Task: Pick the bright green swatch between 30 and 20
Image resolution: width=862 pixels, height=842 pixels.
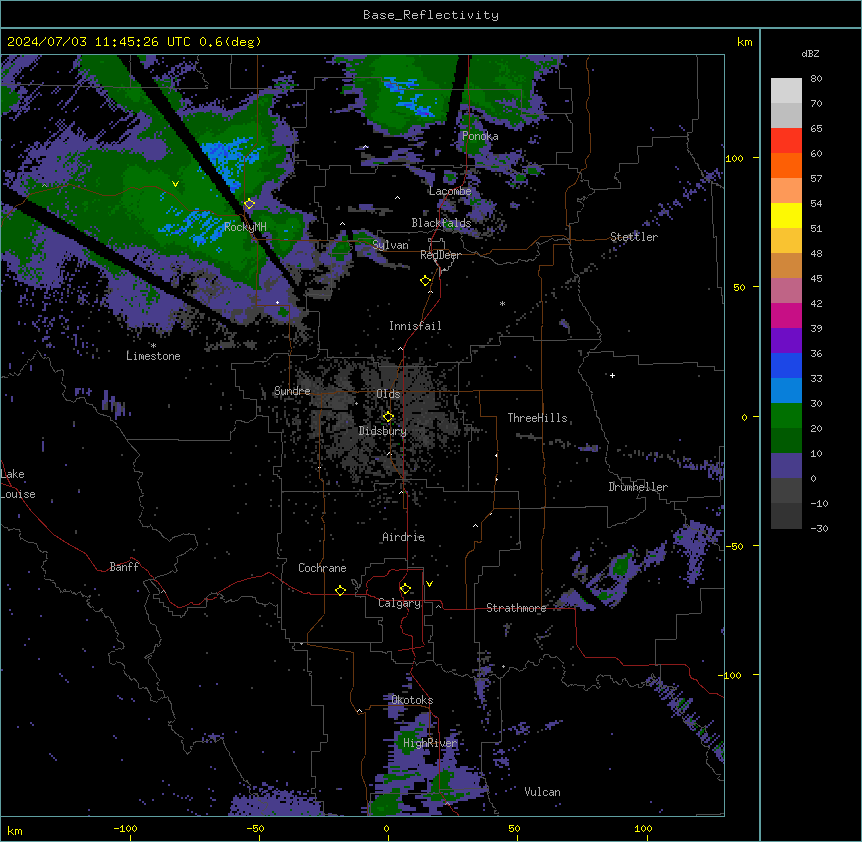Action: 786,416
